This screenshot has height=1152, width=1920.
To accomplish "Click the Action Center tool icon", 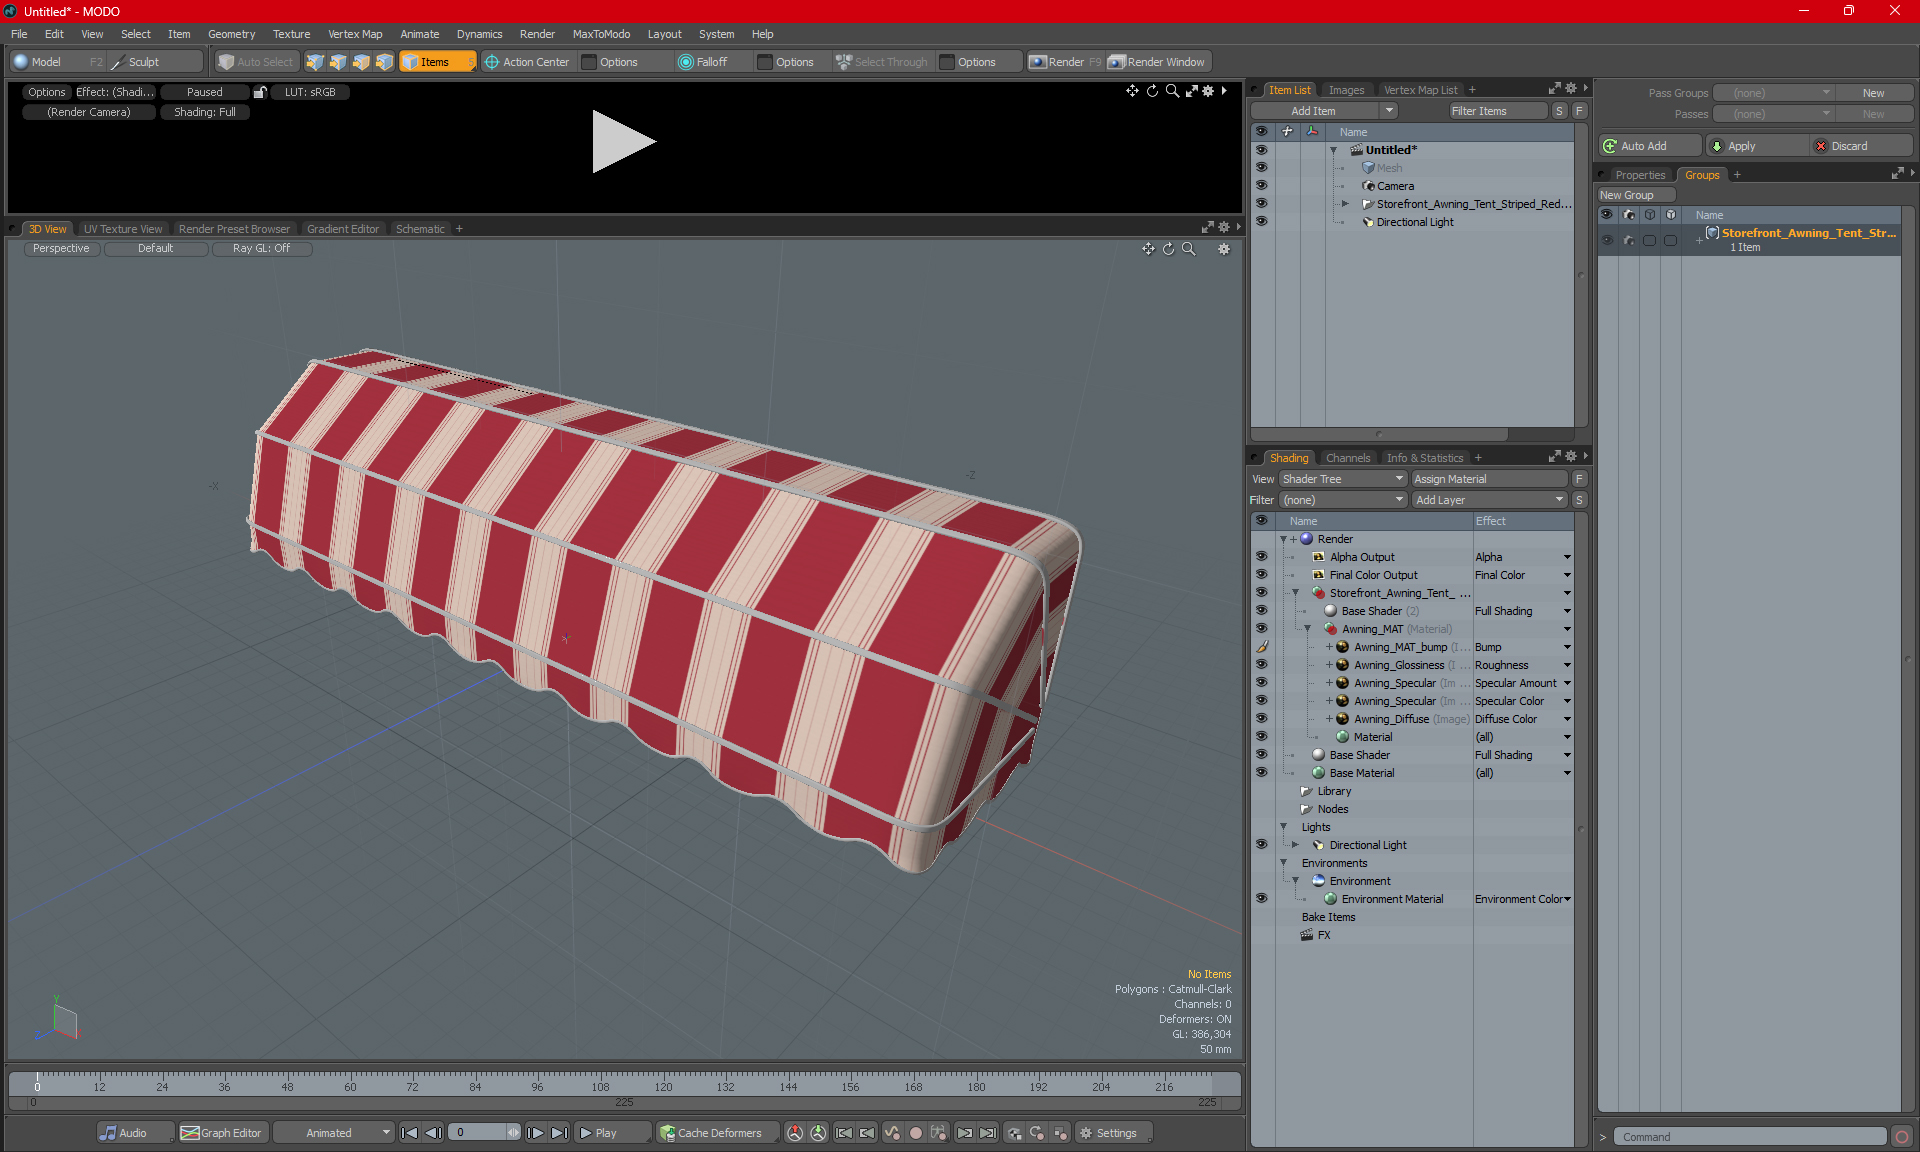I will point(492,62).
